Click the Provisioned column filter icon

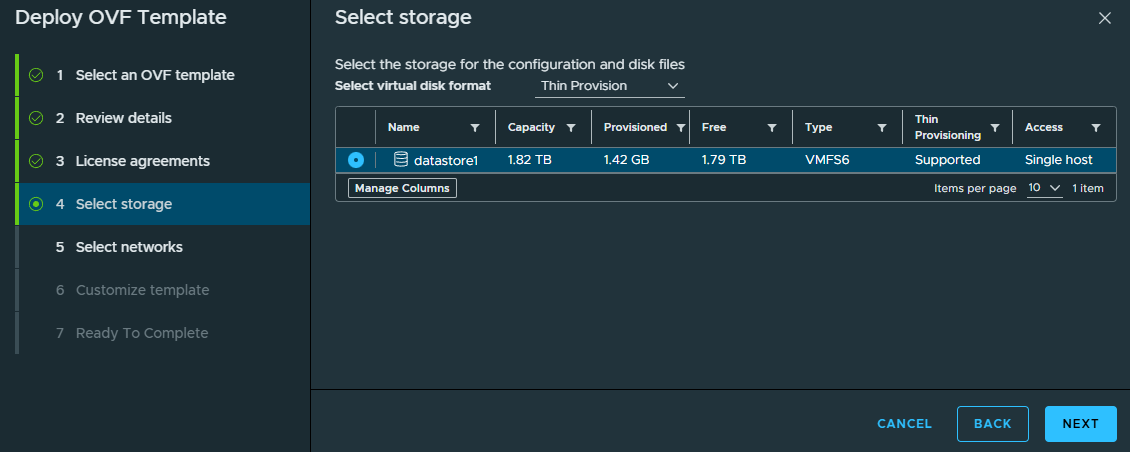coord(680,128)
